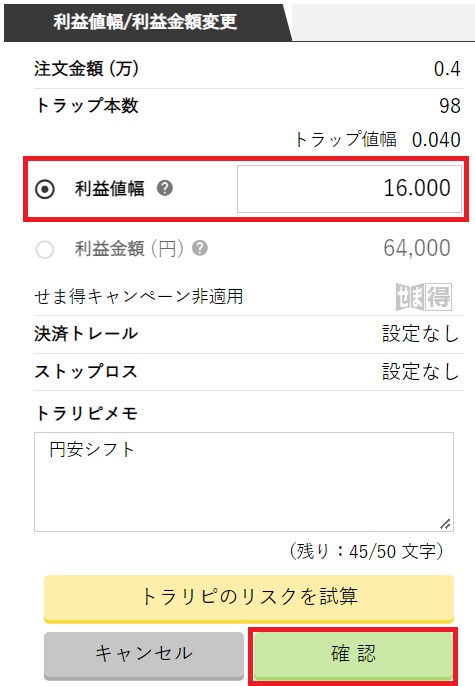Click the 利益値幅/利益金額変更 tab header
Viewport: 475px width, 686px height.
click(146, 22)
